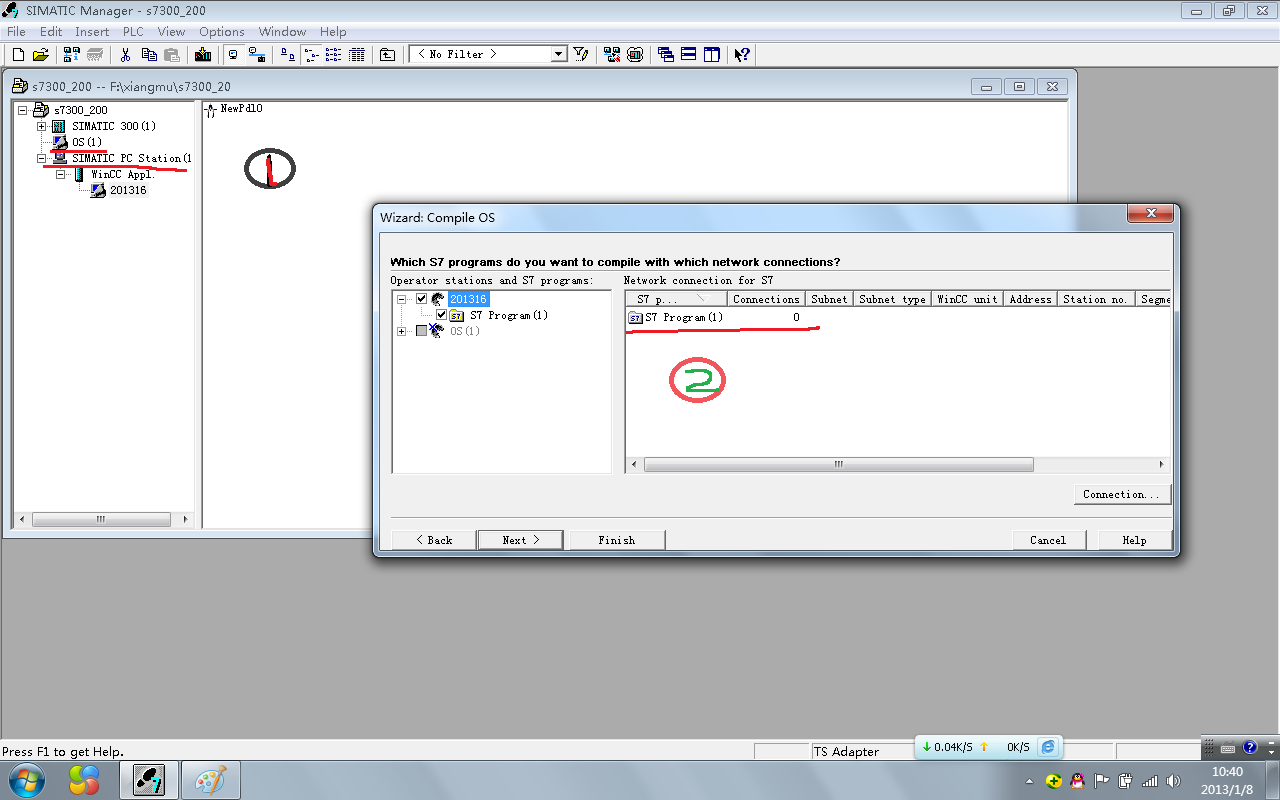Click the wizard Help button
This screenshot has width=1280, height=800.
[x=1134, y=540]
